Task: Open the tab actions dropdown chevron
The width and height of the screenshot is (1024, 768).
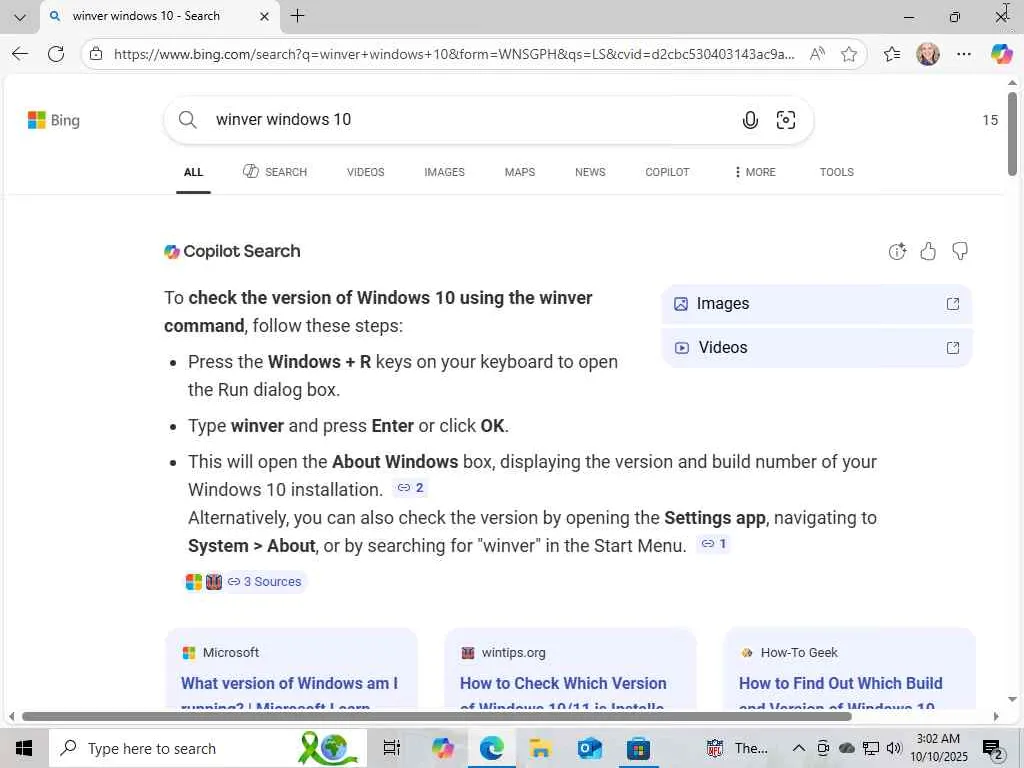Action: pyautogui.click(x=20, y=16)
